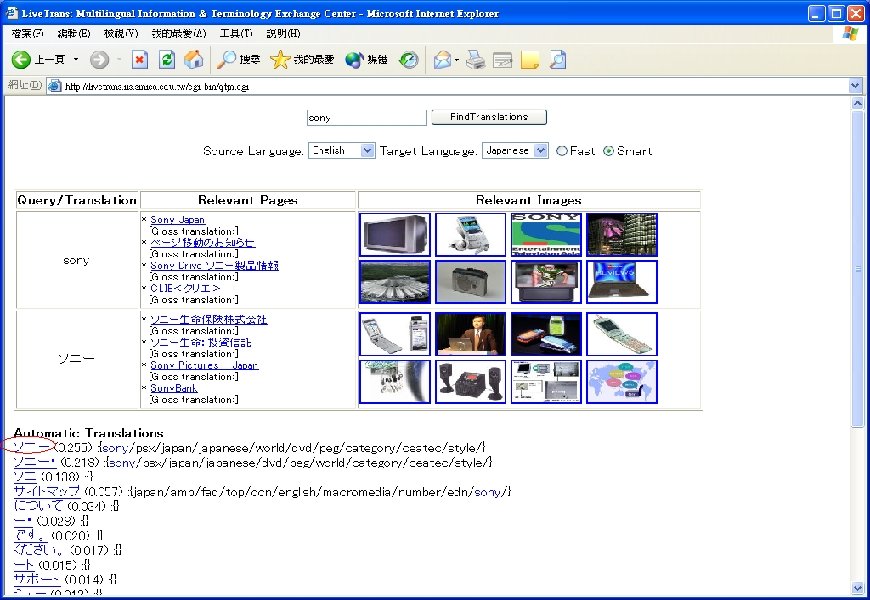Open the stadium aerial thumbnail
Screen dimensions: 870x600
(x=394, y=282)
